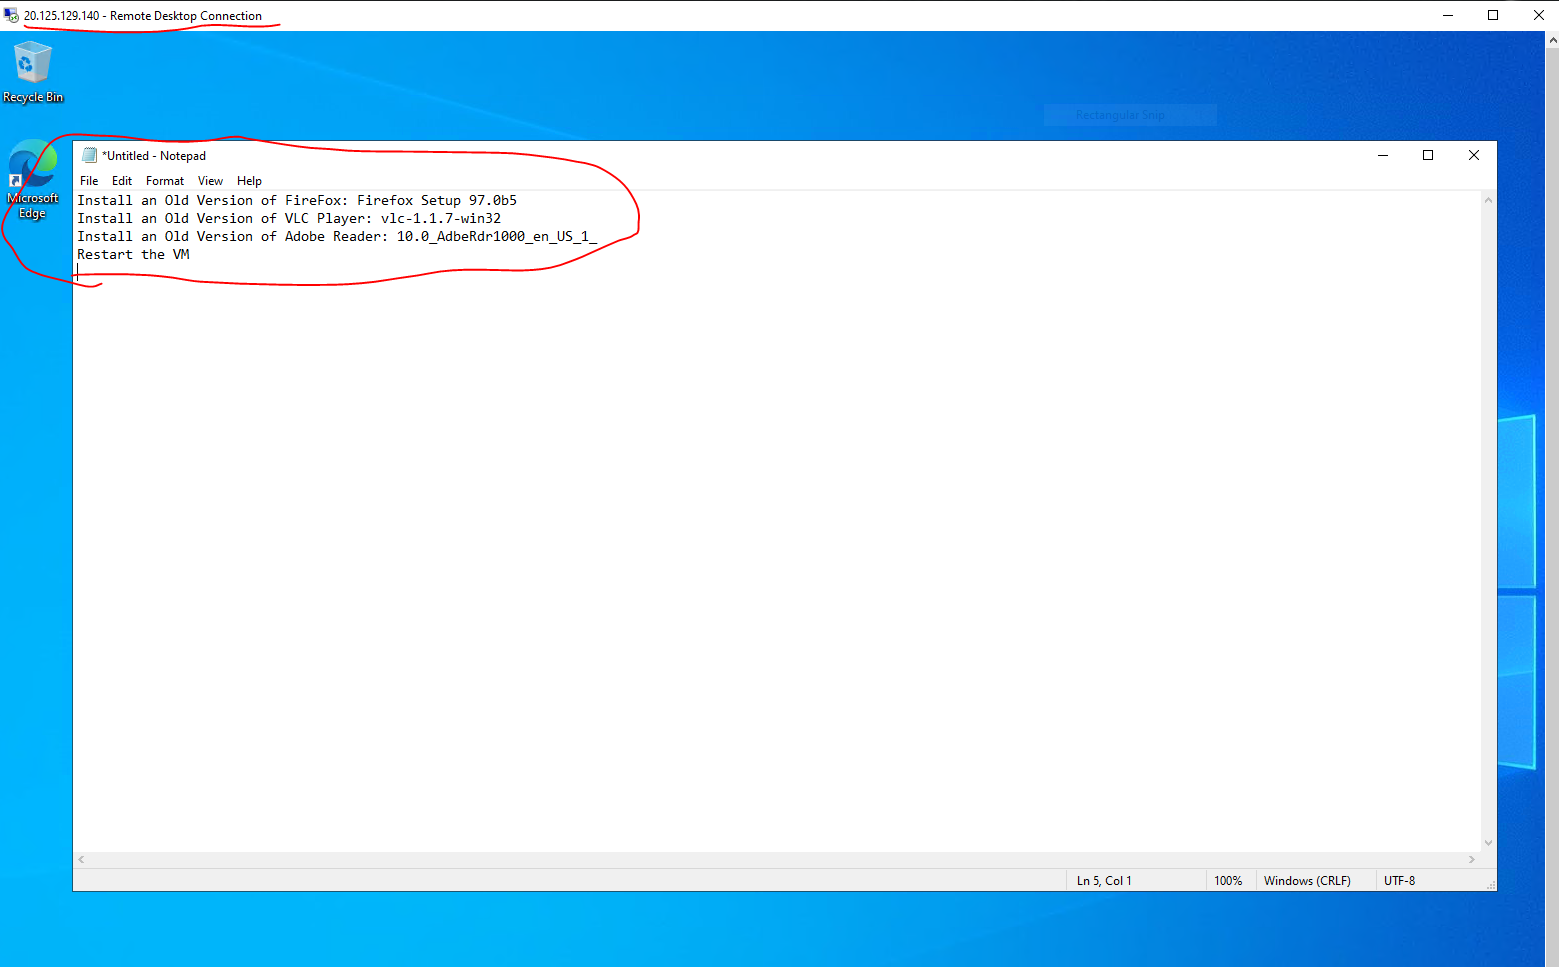
Task: Click 'Windows (CRLF)' status bar entry
Action: click(1307, 881)
